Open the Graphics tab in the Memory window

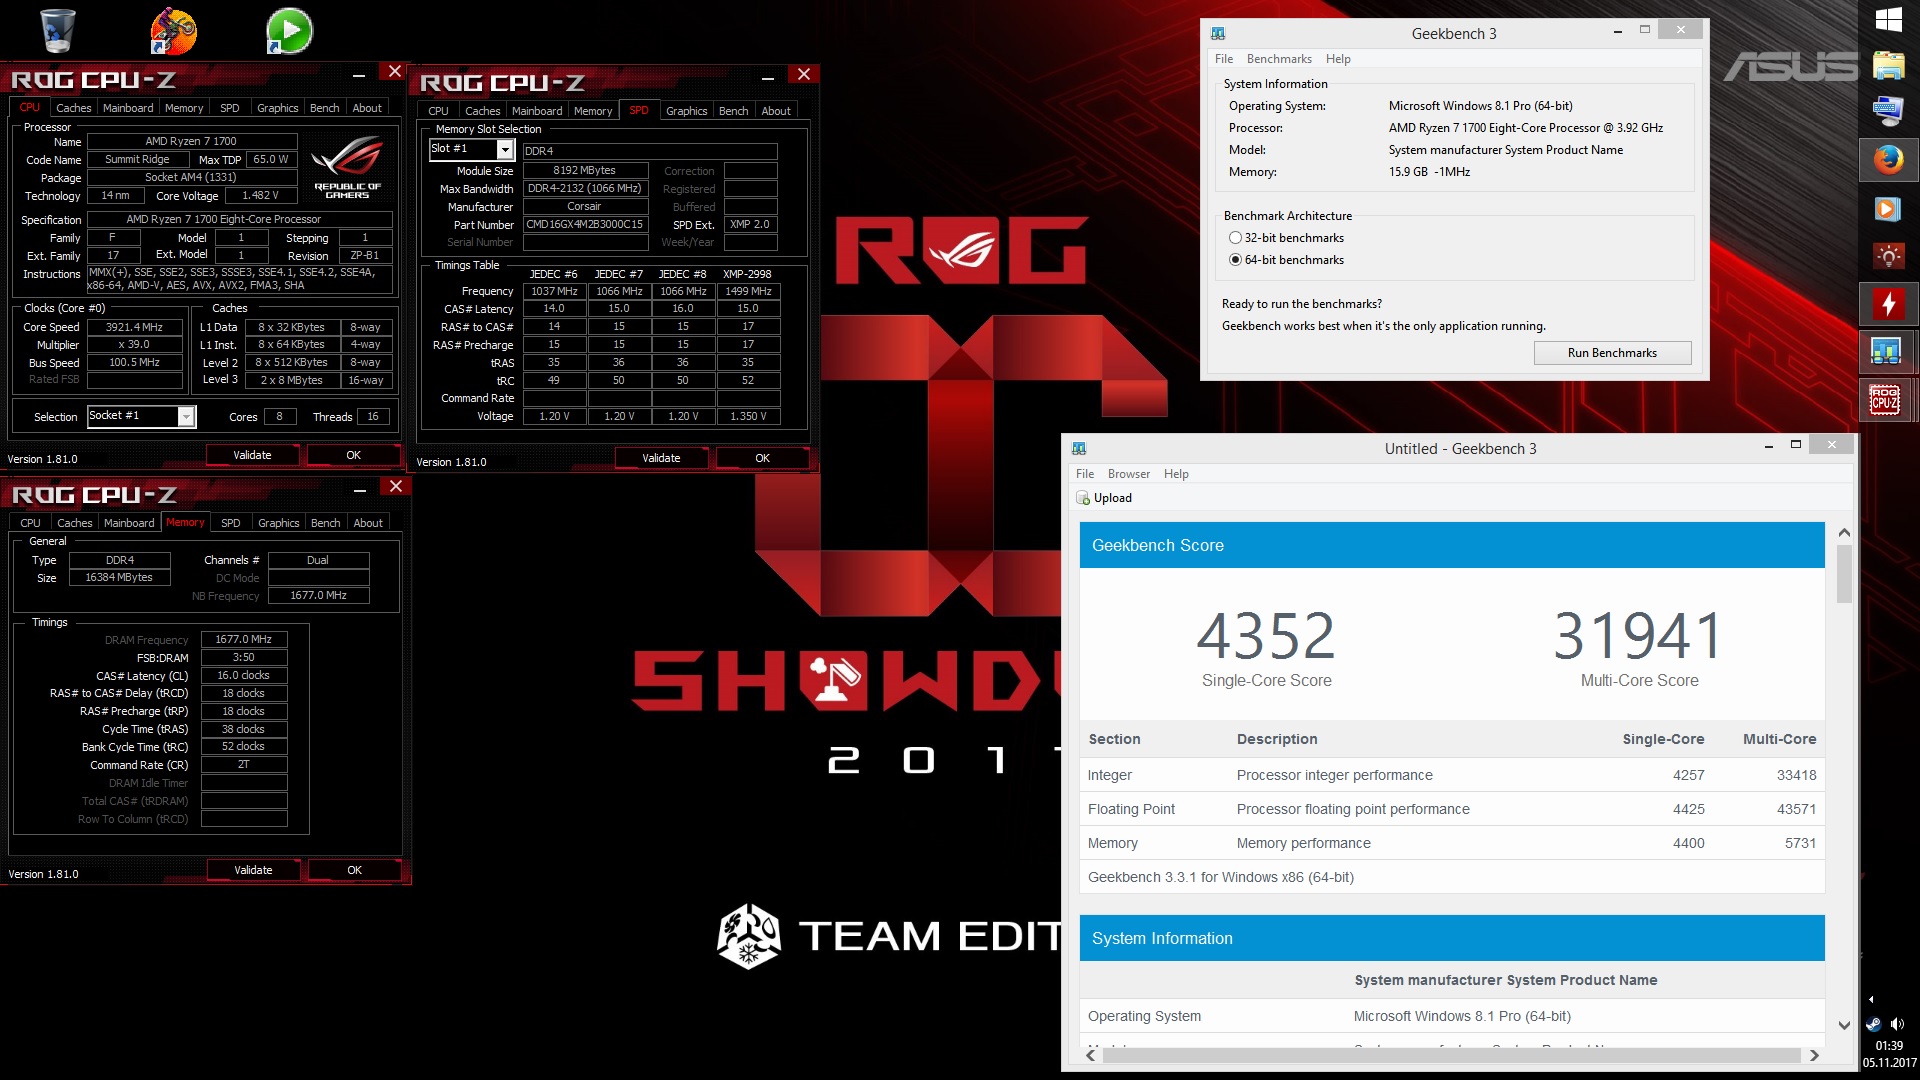click(x=278, y=523)
